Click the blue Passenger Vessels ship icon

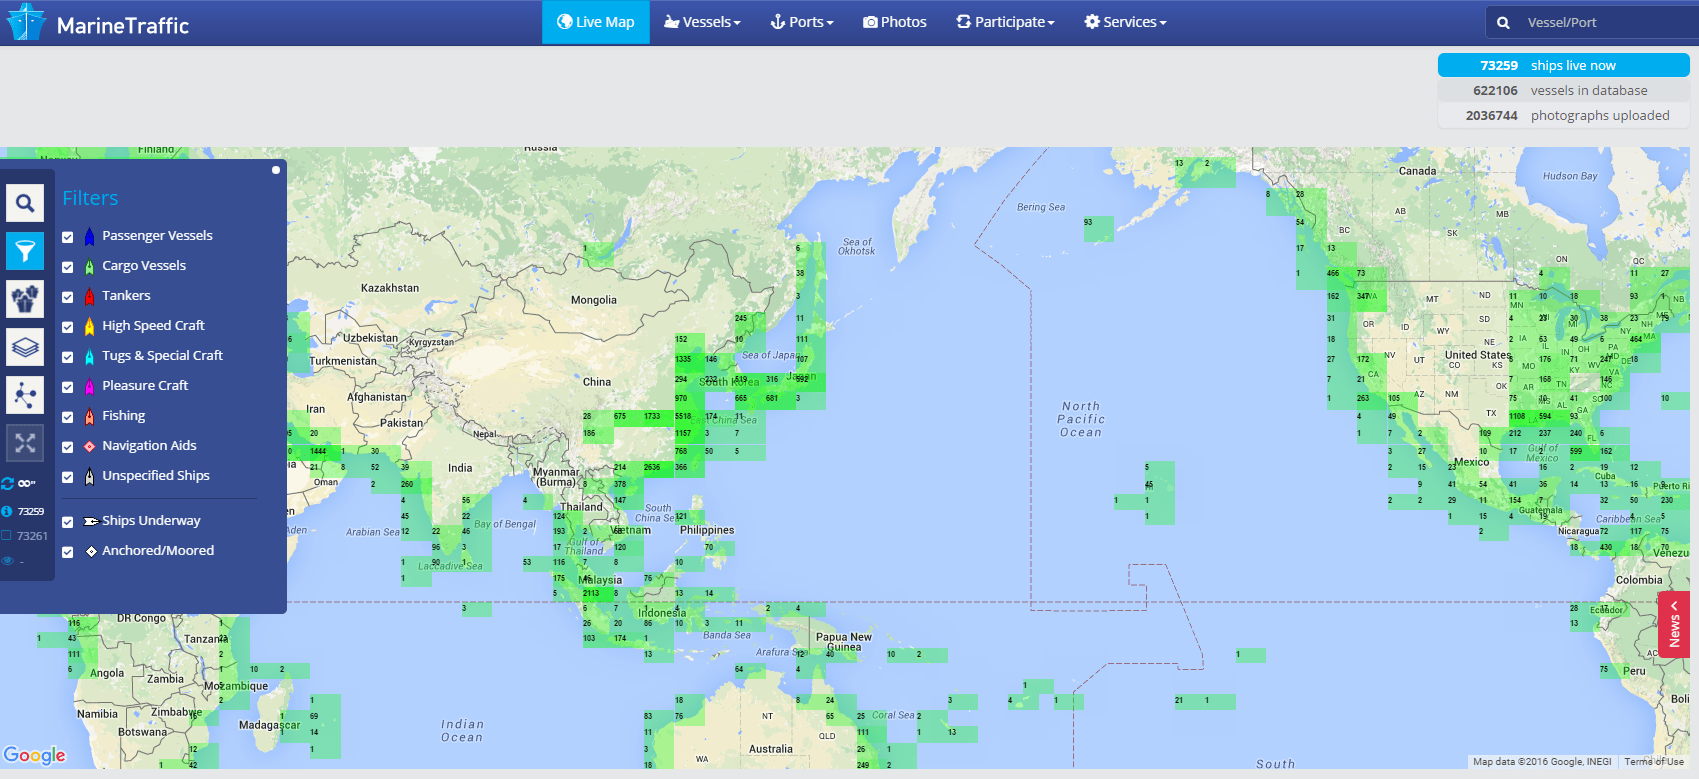[89, 236]
